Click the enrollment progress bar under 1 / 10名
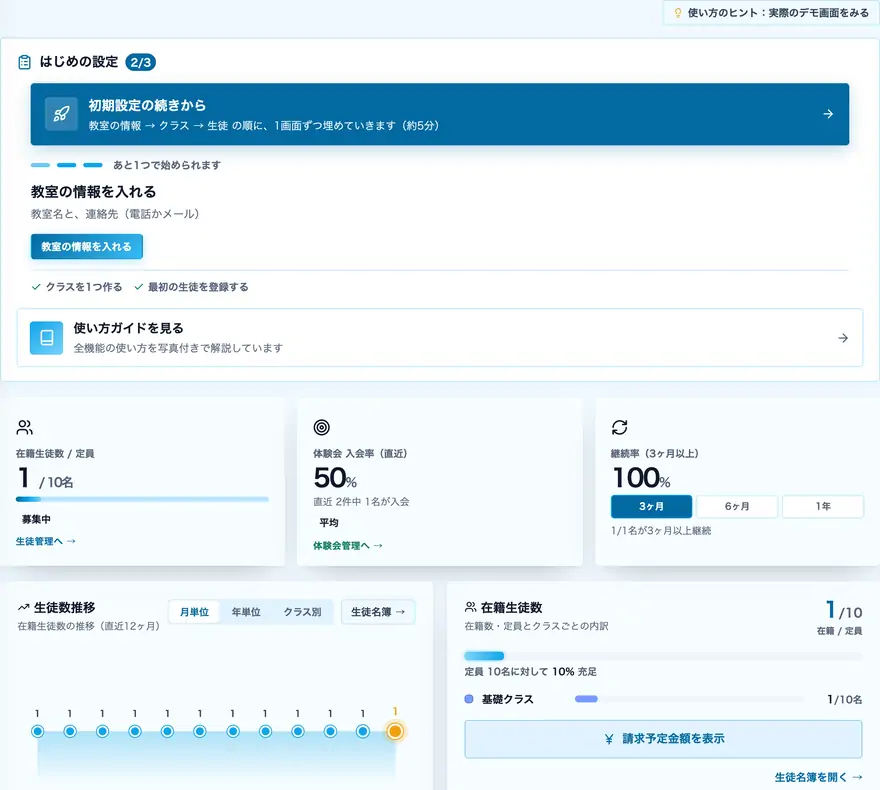This screenshot has width=880, height=790. click(142, 499)
